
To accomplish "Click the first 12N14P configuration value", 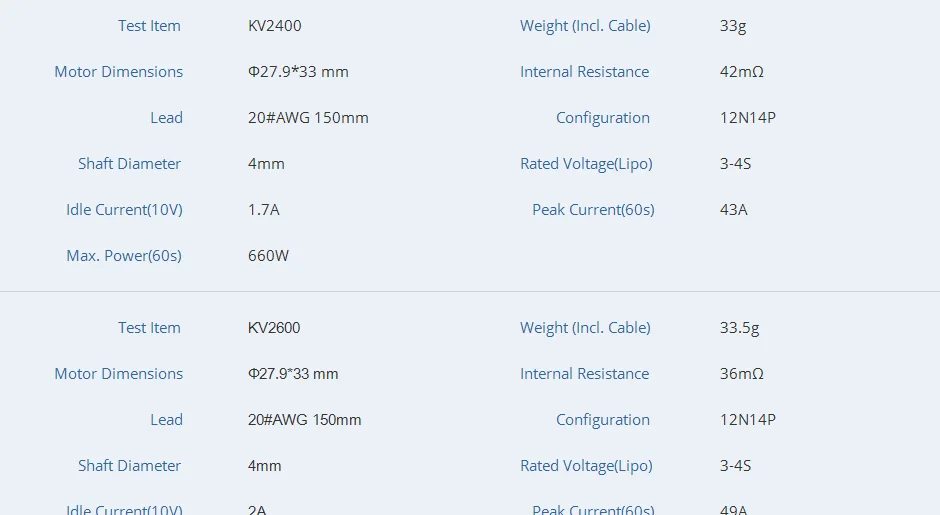I will (748, 118).
